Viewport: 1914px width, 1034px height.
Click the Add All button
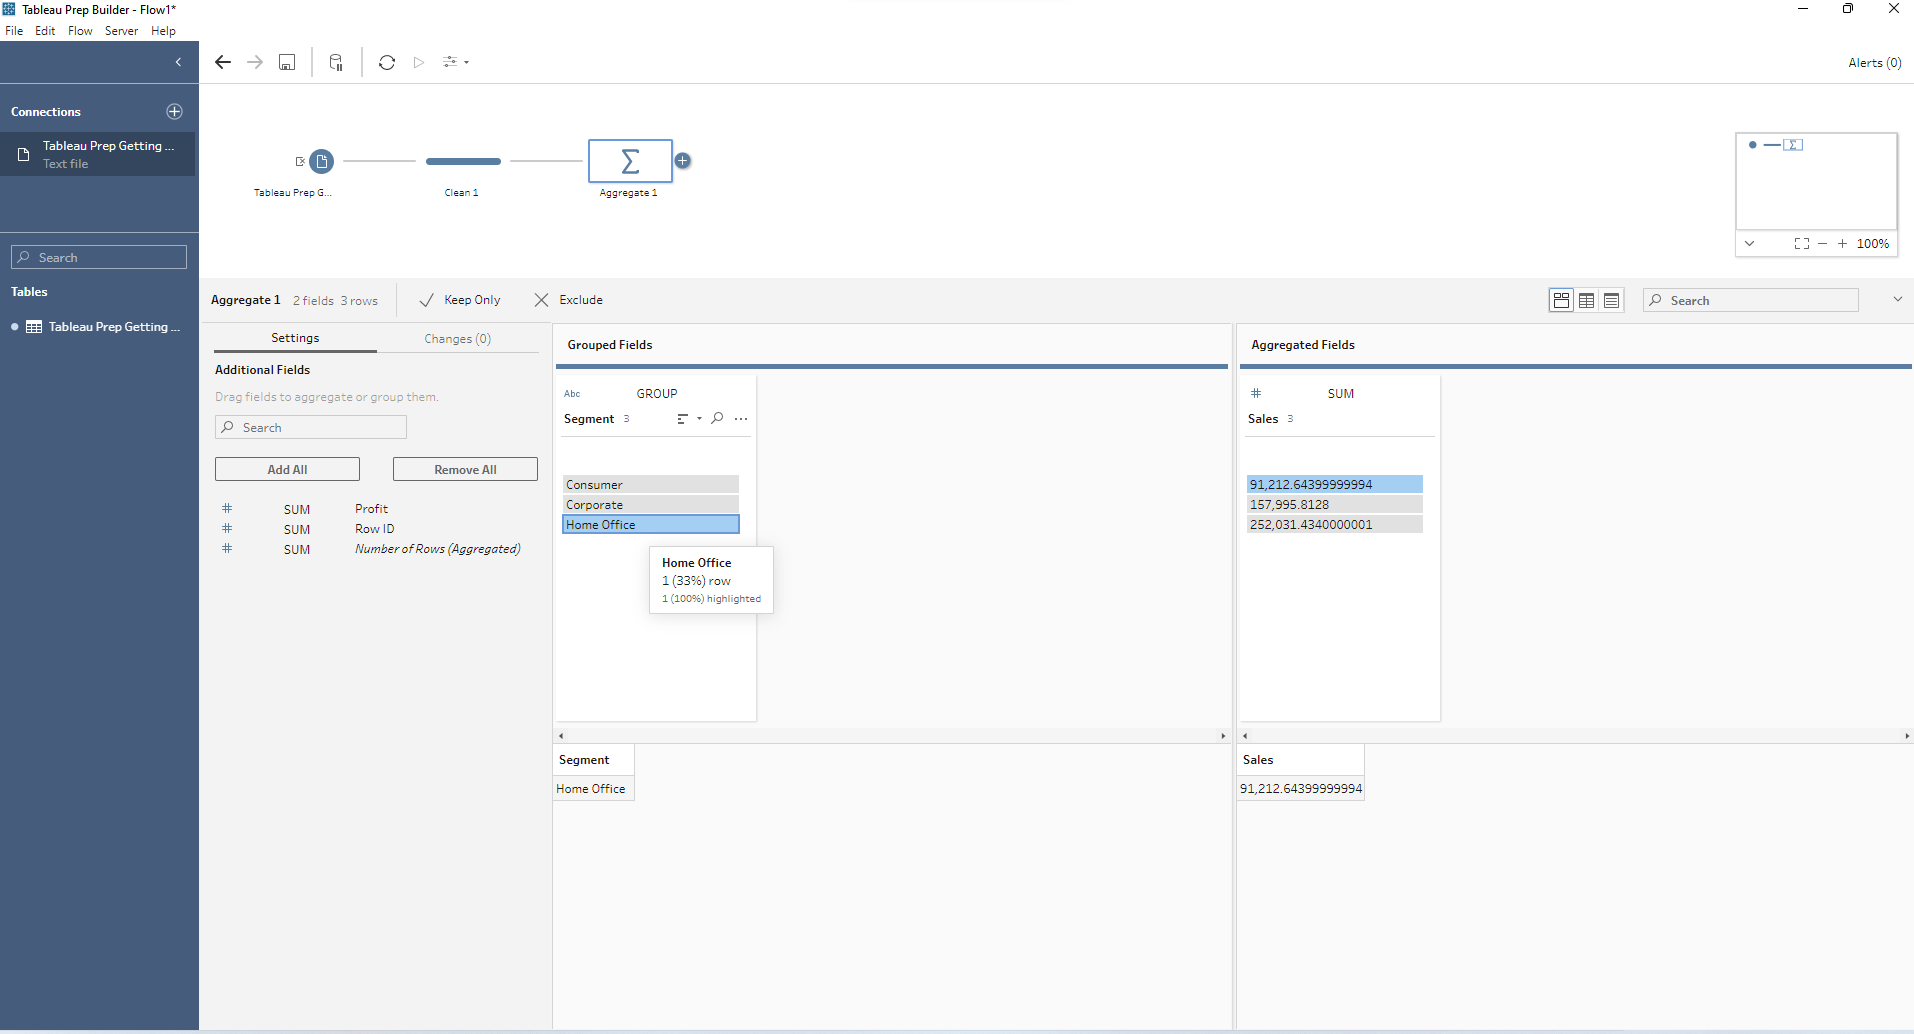287,469
